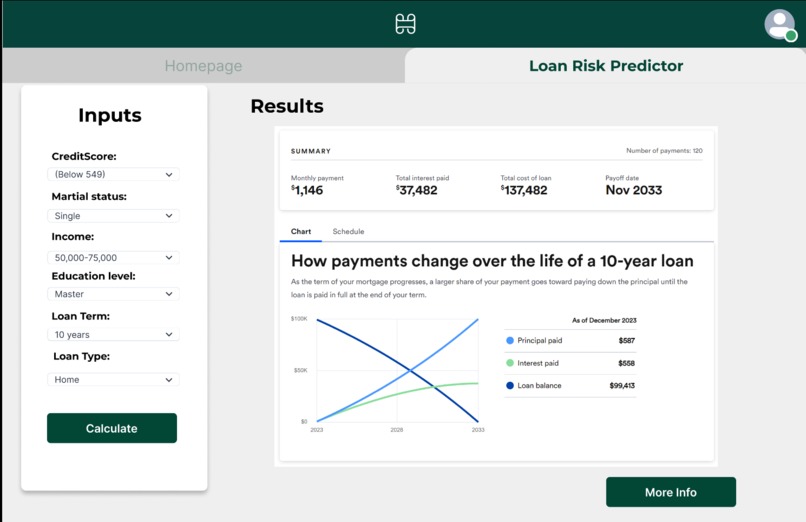Select the Chart tab in results
This screenshot has height=522, width=806.
(301, 231)
